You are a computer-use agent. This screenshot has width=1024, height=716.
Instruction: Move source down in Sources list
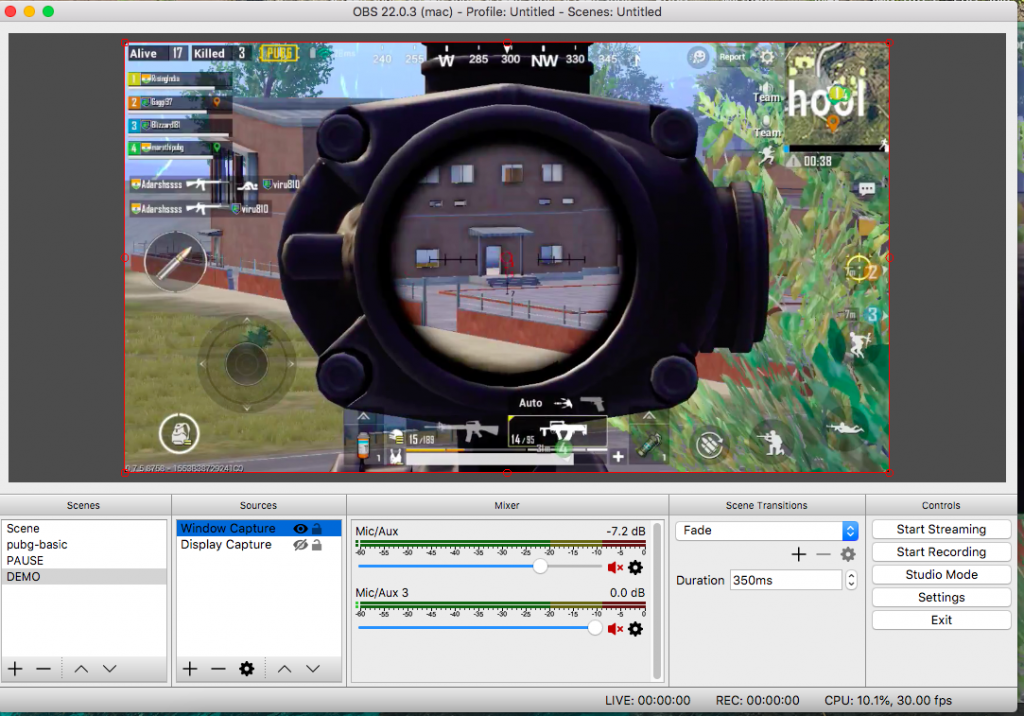click(x=313, y=669)
